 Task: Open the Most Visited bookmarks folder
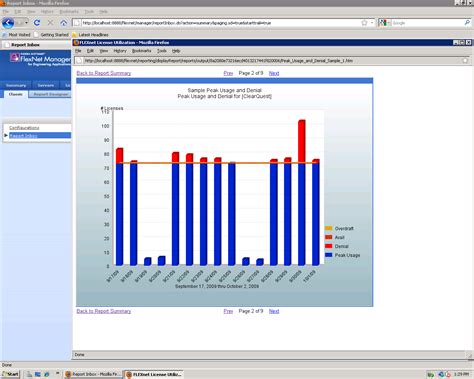[16, 35]
